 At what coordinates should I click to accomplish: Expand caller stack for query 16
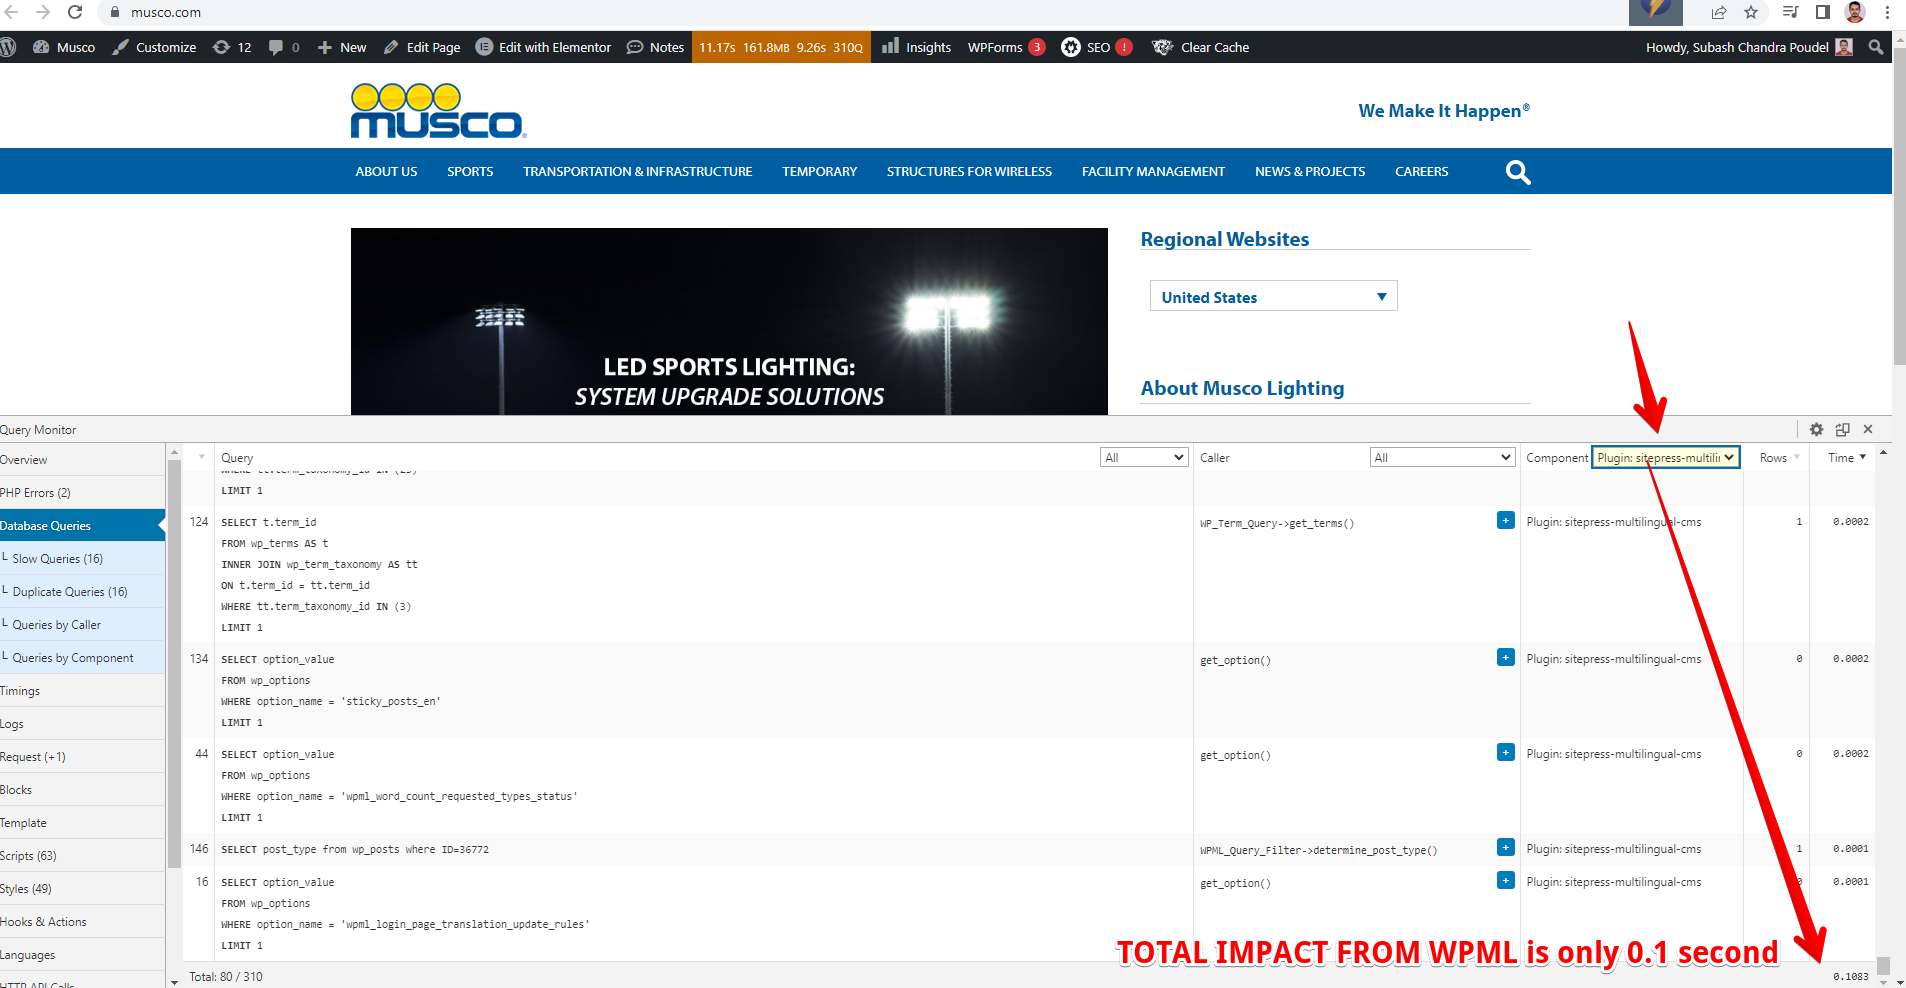[1505, 880]
